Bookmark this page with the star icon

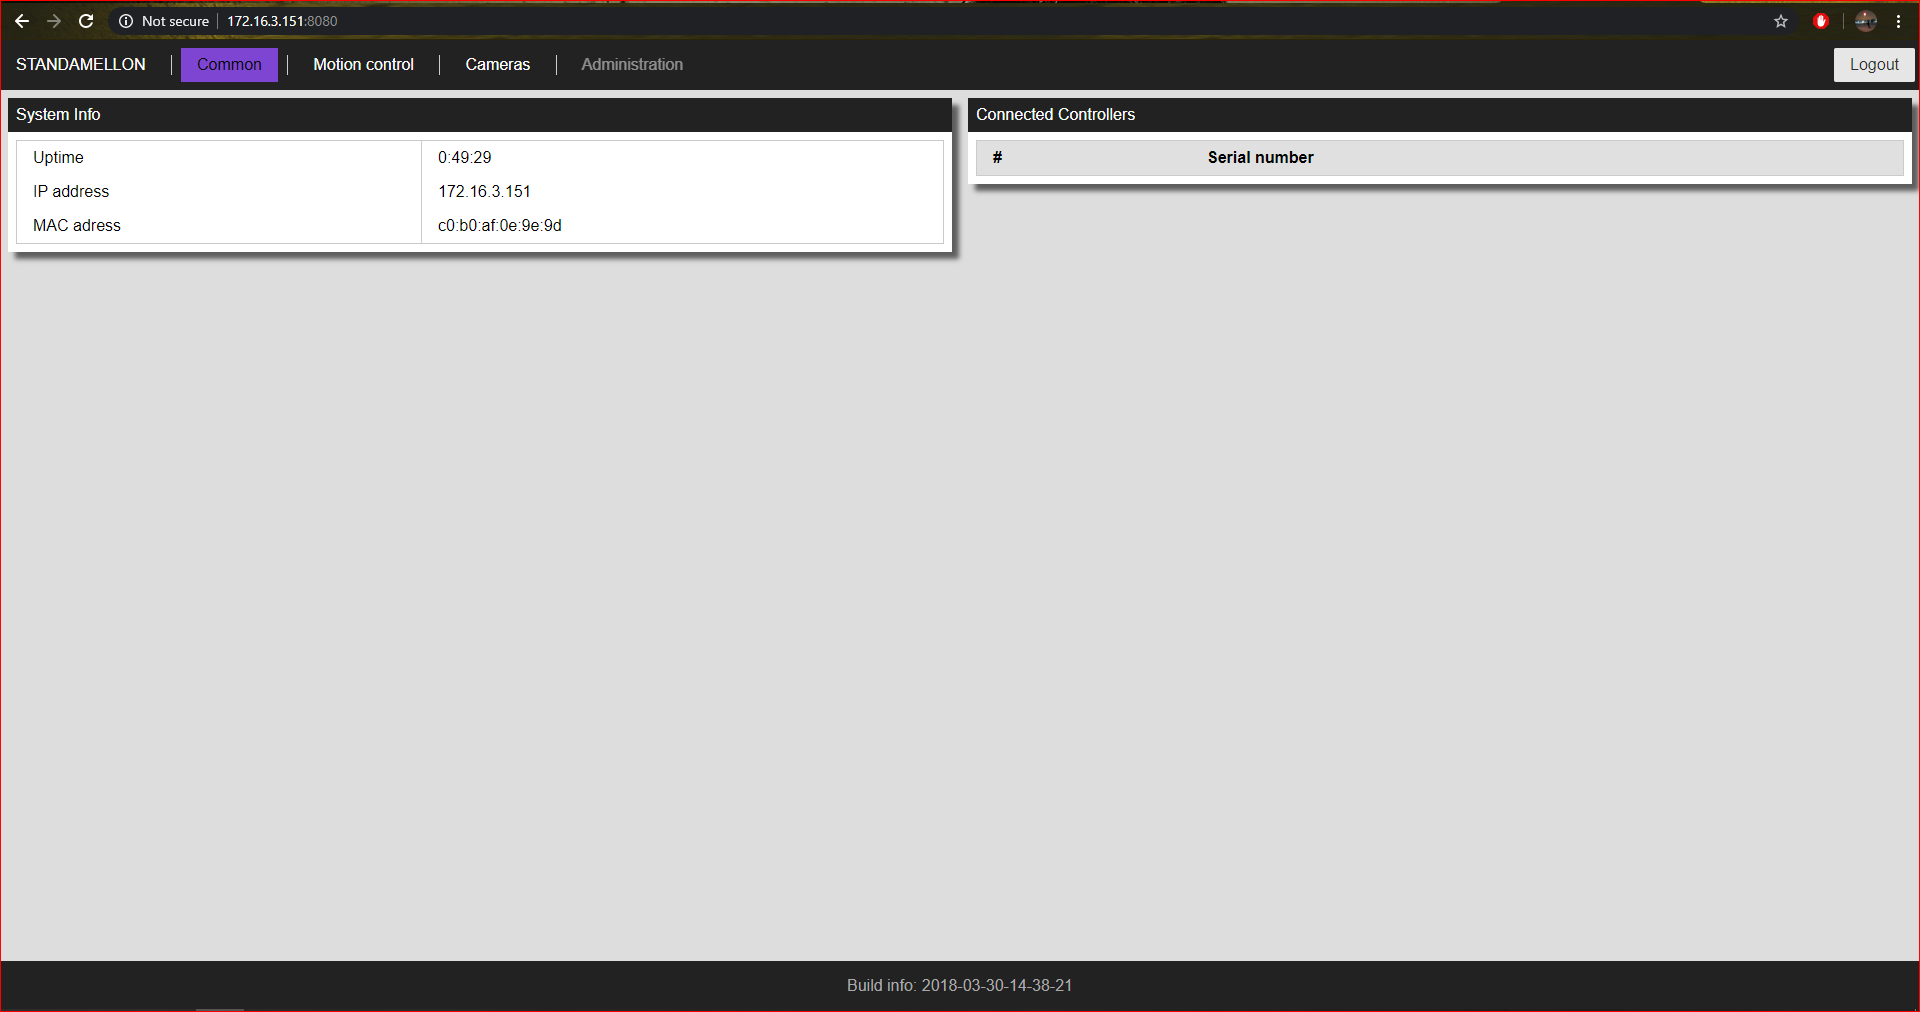(1781, 21)
